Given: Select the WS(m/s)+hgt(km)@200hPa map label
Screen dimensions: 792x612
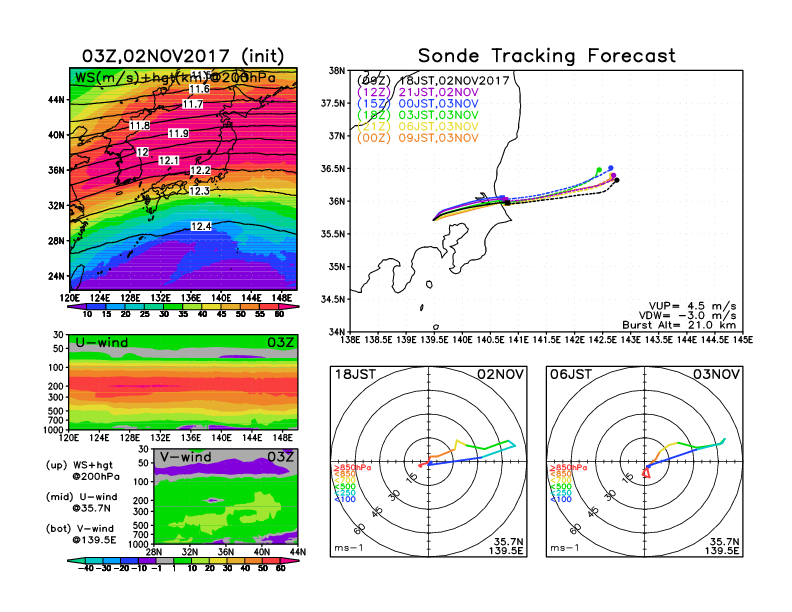Looking at the screenshot, I should coord(175,78).
